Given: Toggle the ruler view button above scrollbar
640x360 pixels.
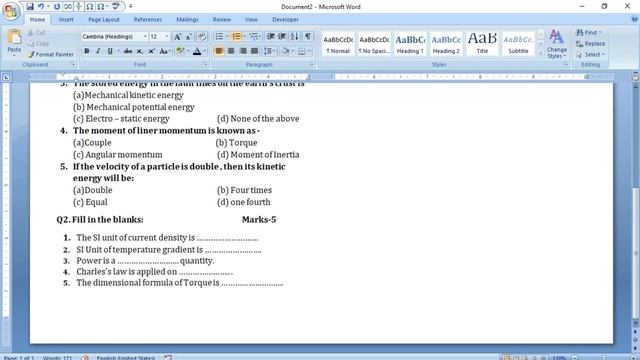Looking at the screenshot, I should click(x=636, y=77).
